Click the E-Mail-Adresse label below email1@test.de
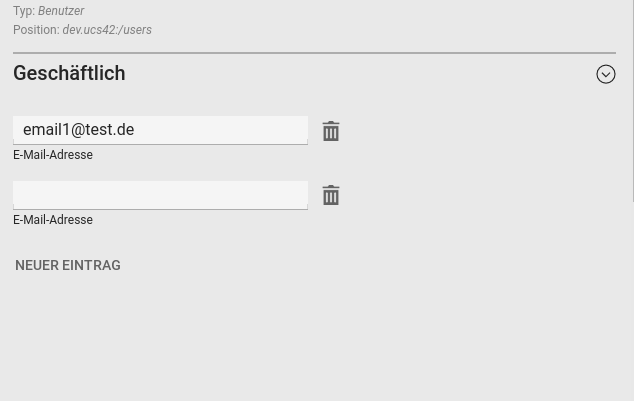 53,155
